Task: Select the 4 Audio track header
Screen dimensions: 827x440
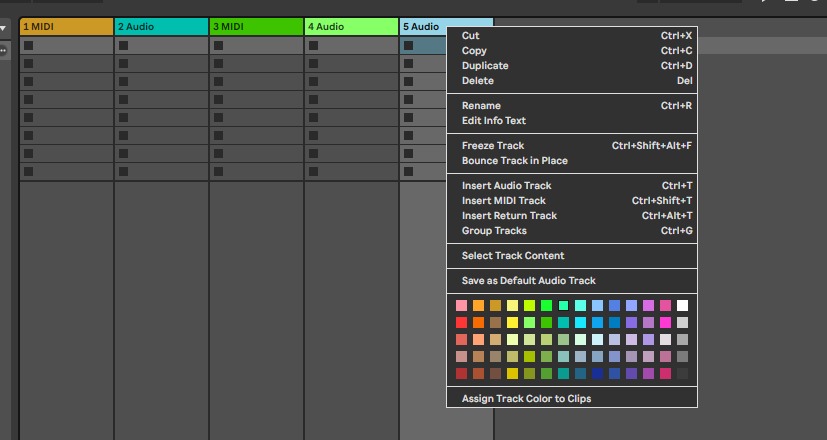Action: (351, 26)
